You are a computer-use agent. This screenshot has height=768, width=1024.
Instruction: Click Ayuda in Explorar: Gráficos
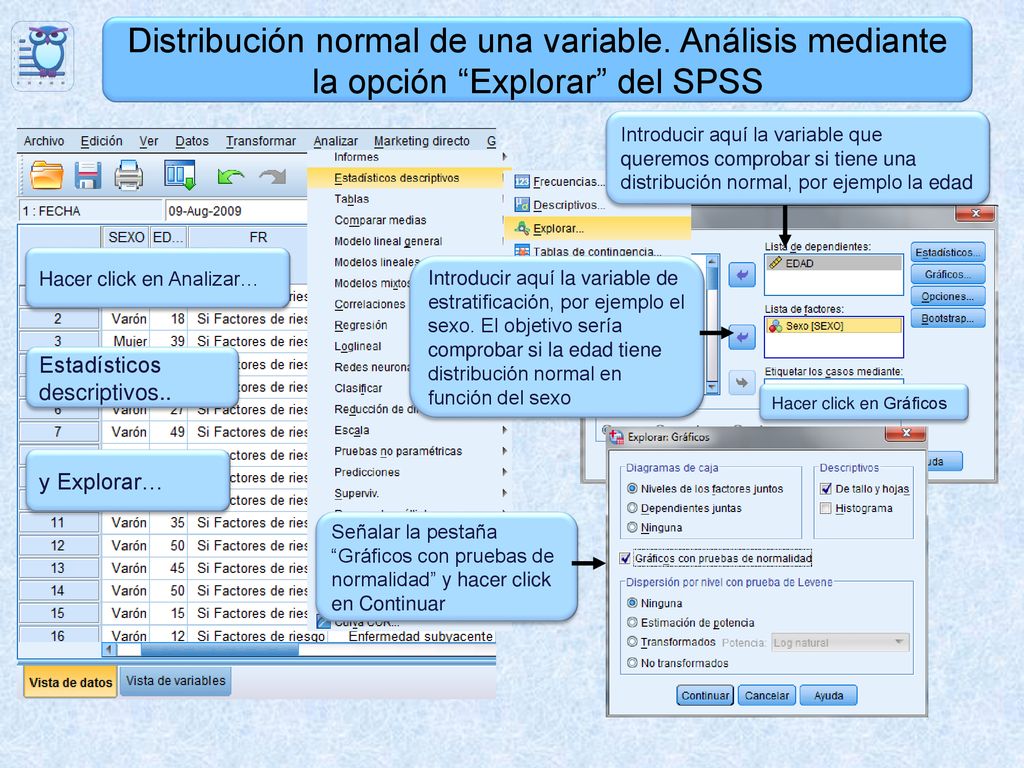coord(828,696)
